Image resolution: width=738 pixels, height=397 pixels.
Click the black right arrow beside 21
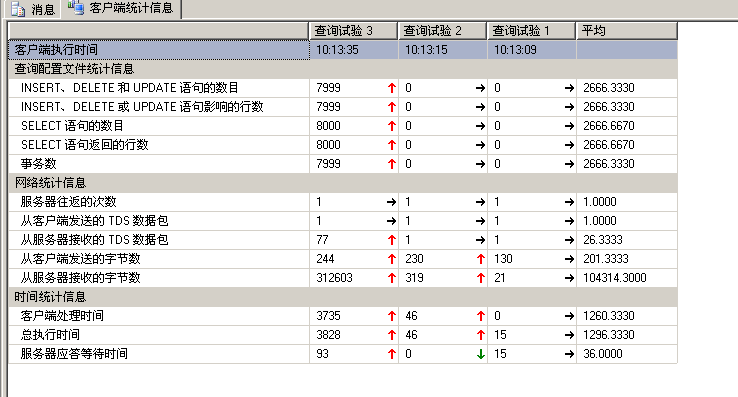570,278
